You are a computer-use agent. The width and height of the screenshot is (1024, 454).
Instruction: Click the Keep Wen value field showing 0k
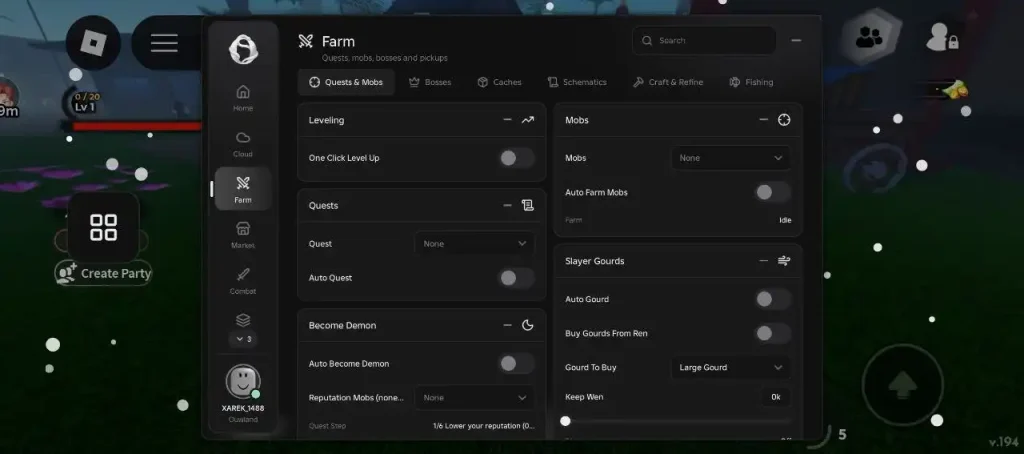pos(776,397)
